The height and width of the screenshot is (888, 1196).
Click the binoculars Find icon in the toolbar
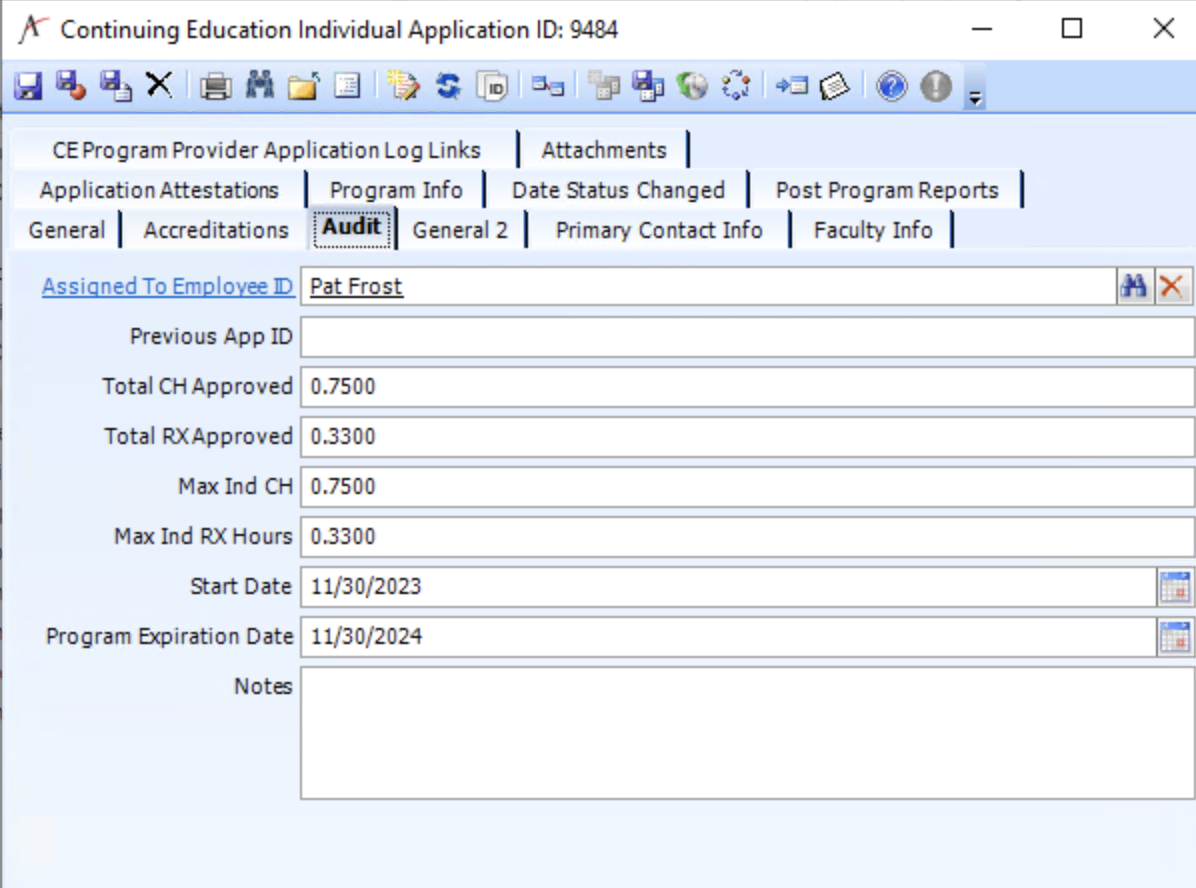coord(258,86)
